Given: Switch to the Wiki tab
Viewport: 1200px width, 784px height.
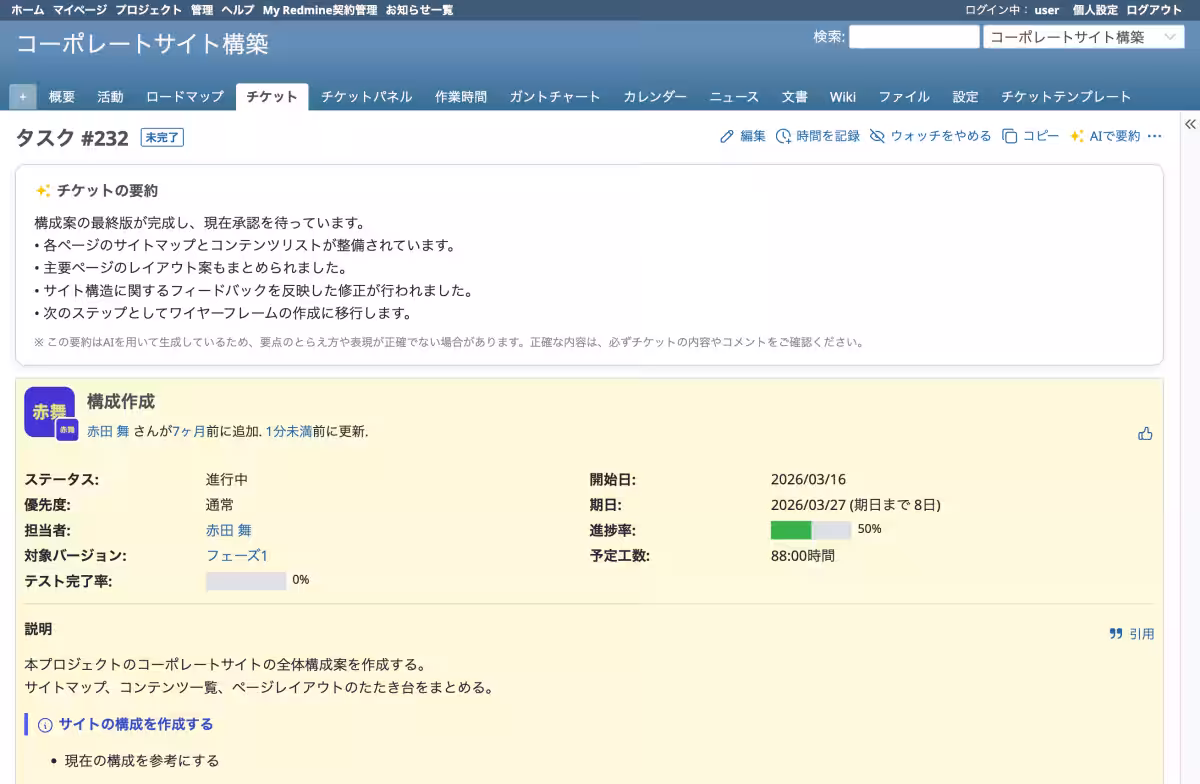Looking at the screenshot, I should 842,96.
